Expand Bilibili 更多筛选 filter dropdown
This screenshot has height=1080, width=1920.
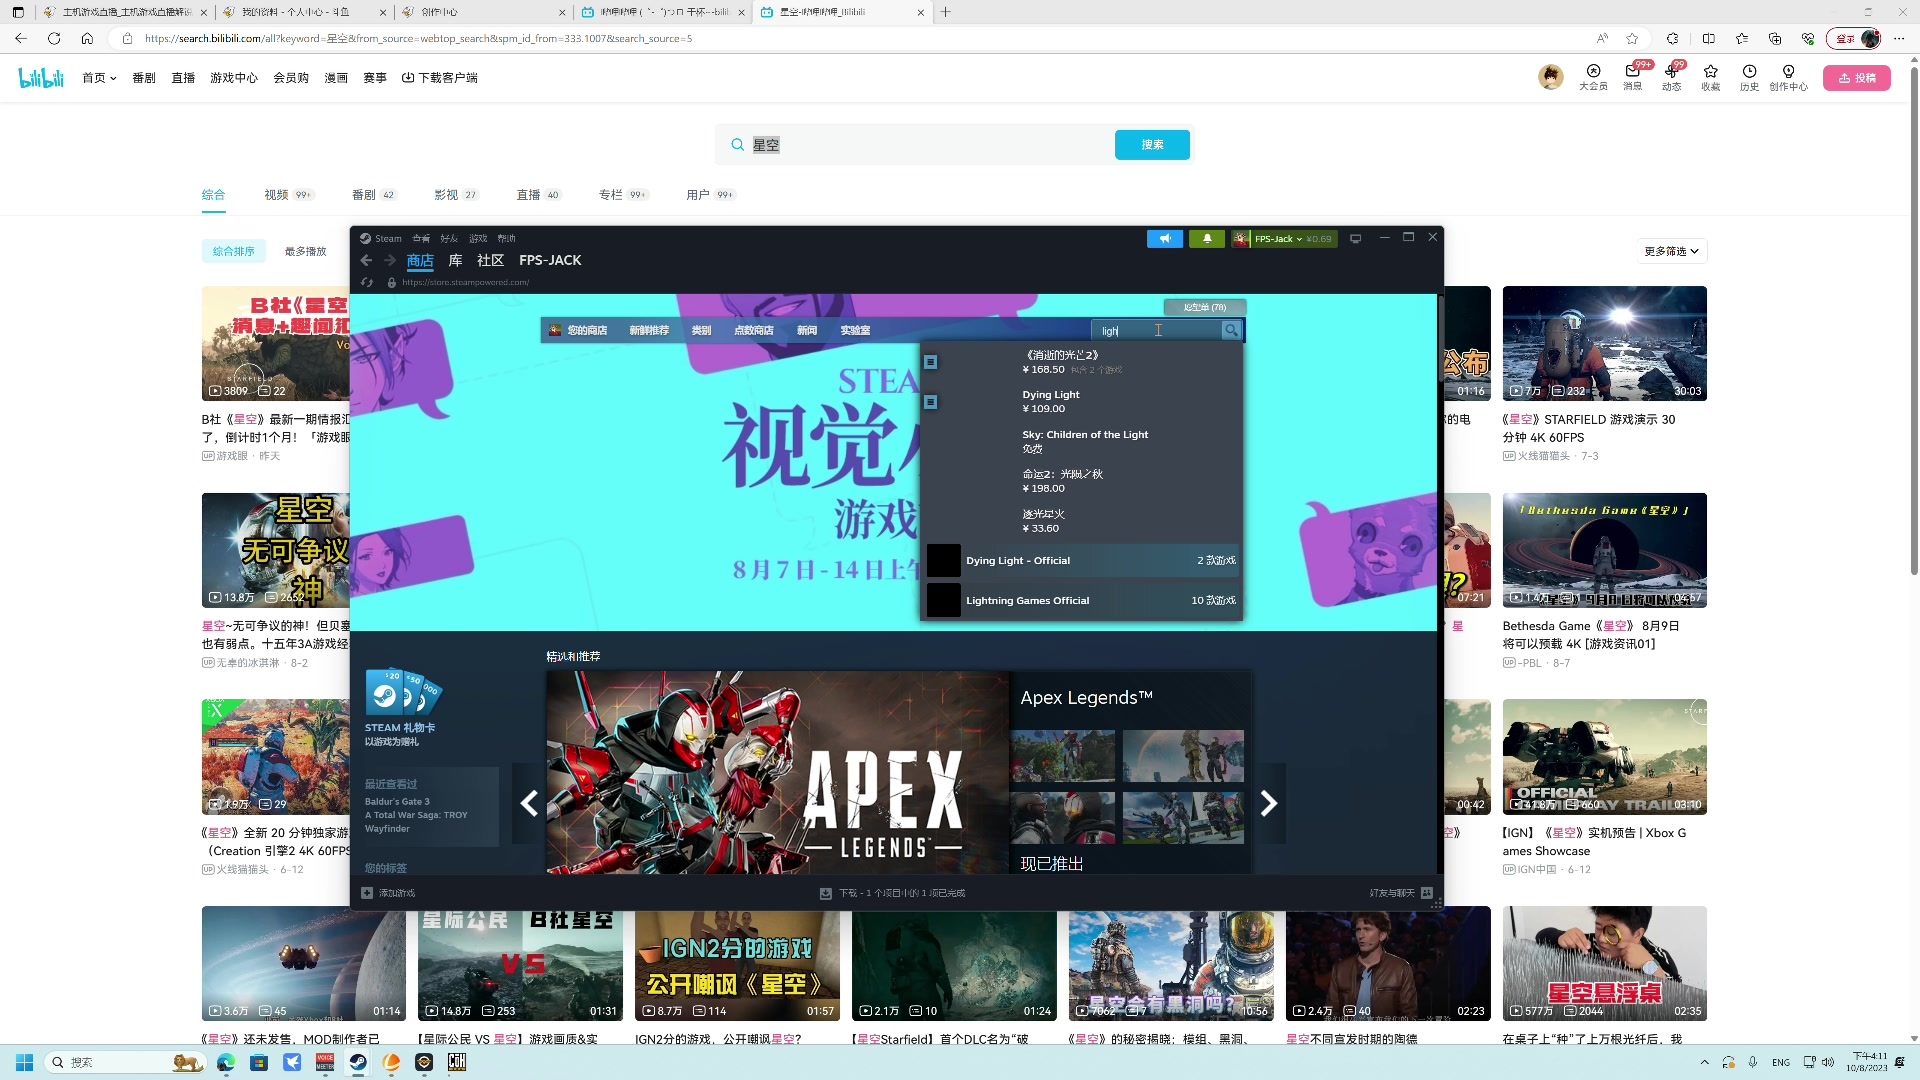coord(1672,251)
